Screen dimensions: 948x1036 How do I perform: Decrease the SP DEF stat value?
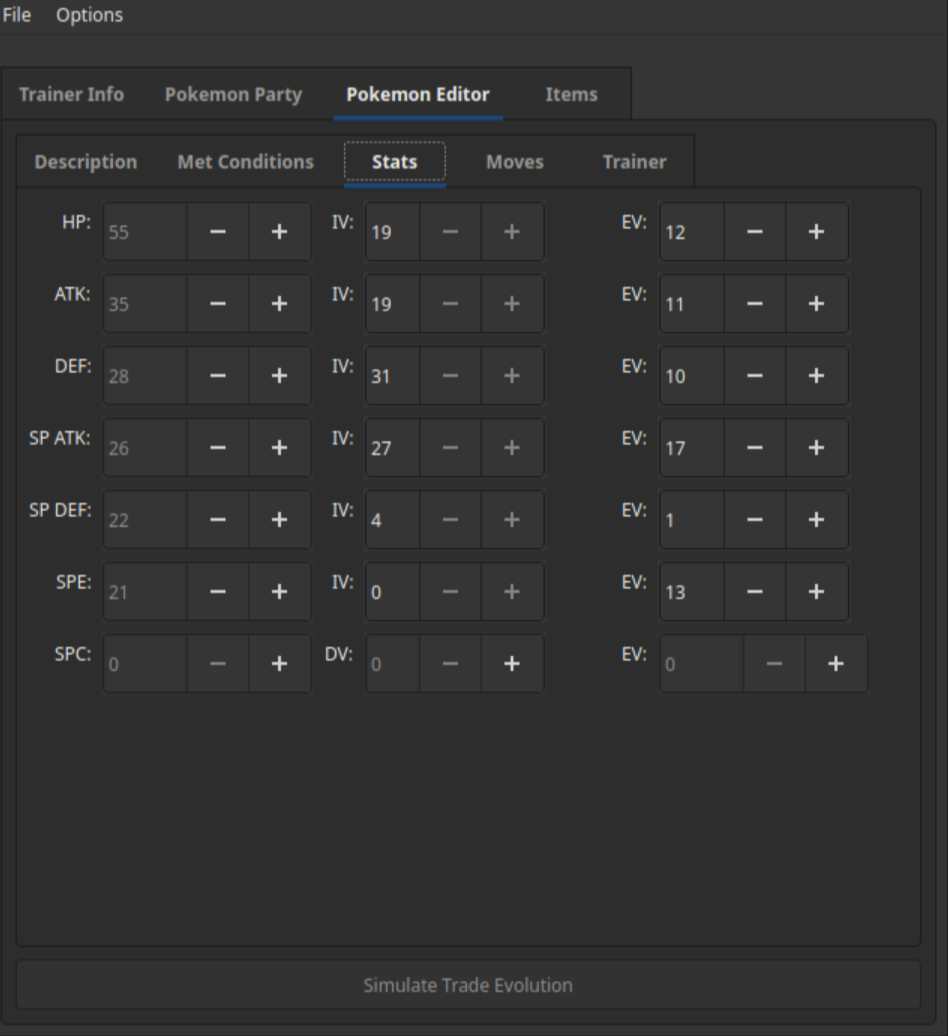point(217,520)
